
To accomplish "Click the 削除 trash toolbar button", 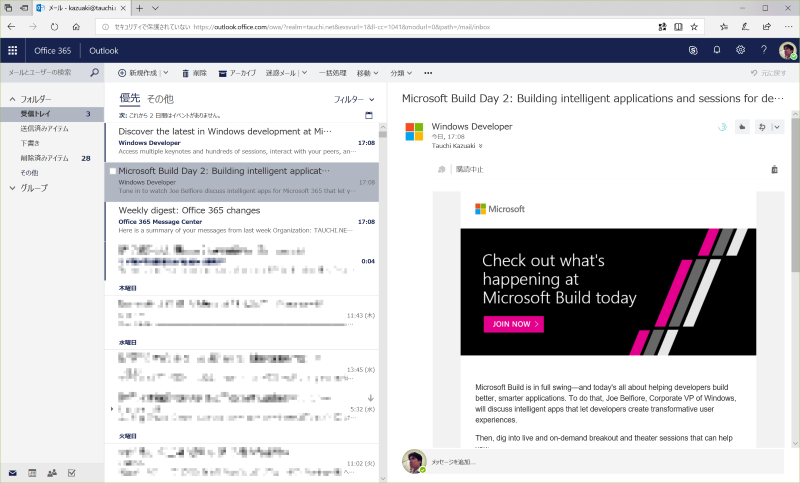I will click(194, 73).
